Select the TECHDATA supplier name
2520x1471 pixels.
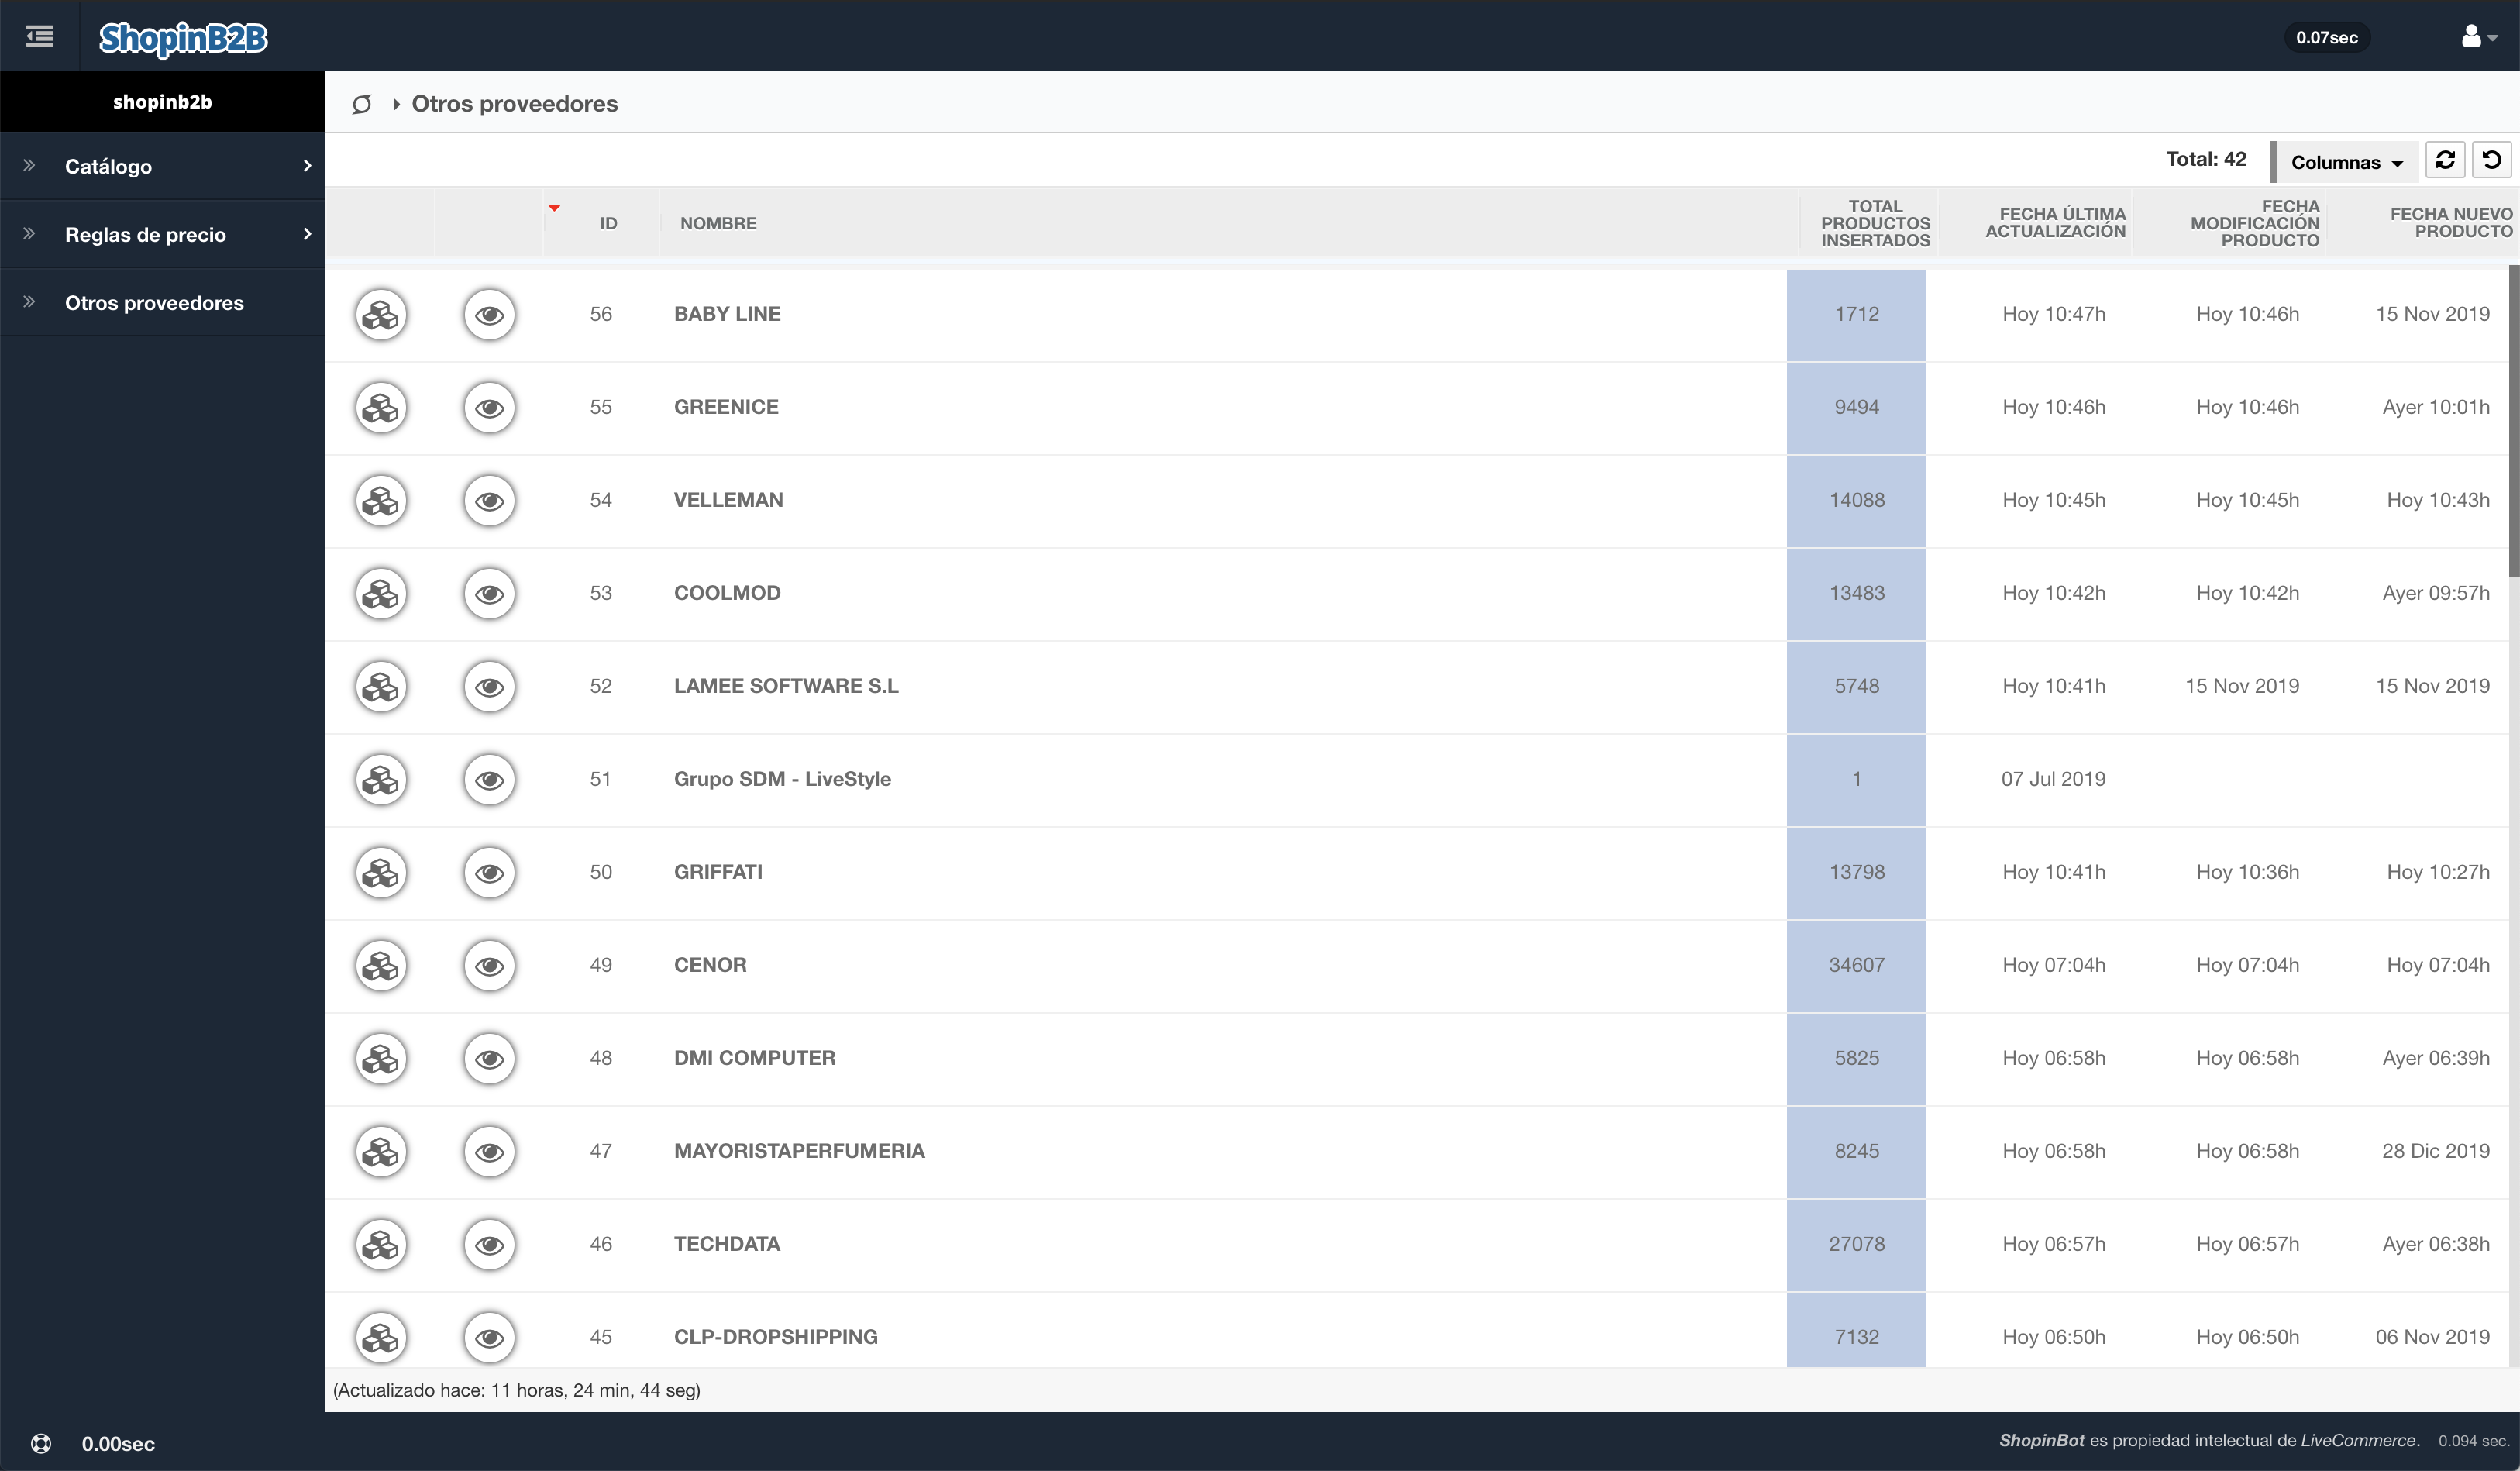click(726, 1244)
